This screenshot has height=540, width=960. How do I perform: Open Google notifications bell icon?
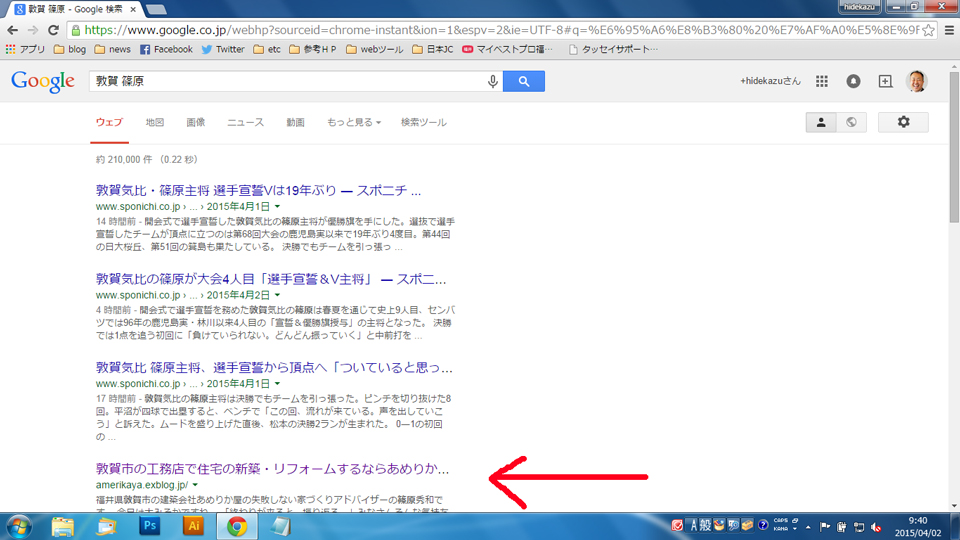click(x=853, y=81)
